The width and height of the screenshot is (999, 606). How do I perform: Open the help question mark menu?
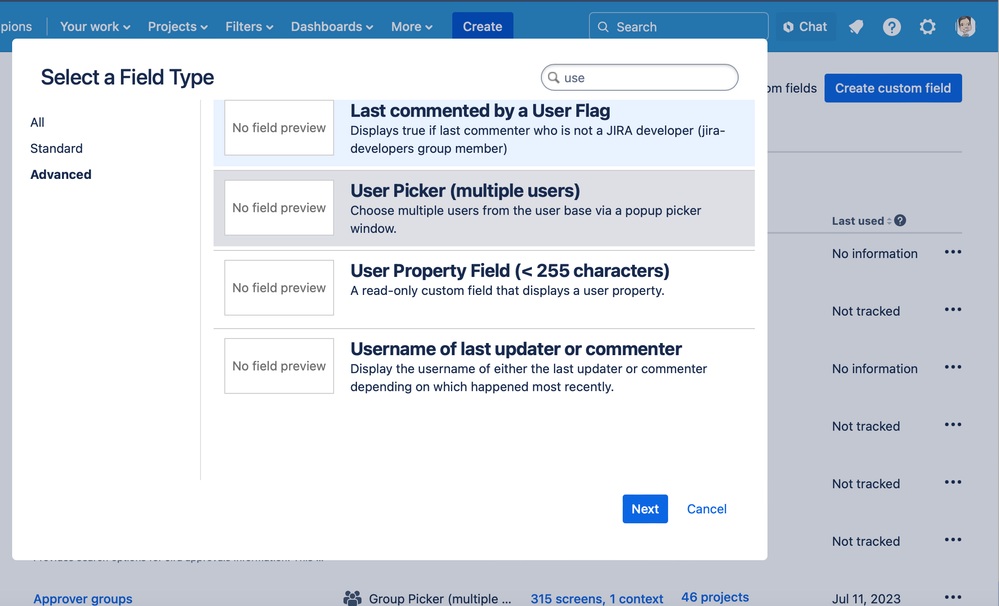pyautogui.click(x=891, y=27)
